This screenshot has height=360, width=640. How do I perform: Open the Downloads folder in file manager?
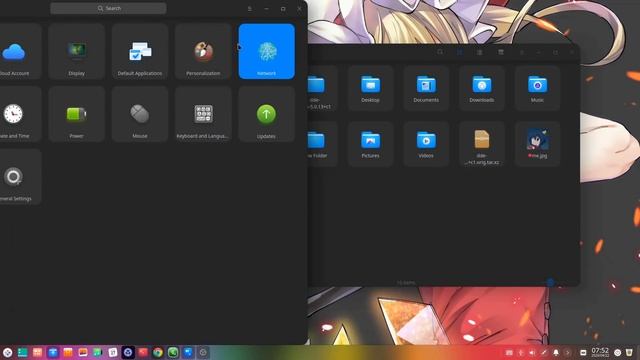(482, 88)
